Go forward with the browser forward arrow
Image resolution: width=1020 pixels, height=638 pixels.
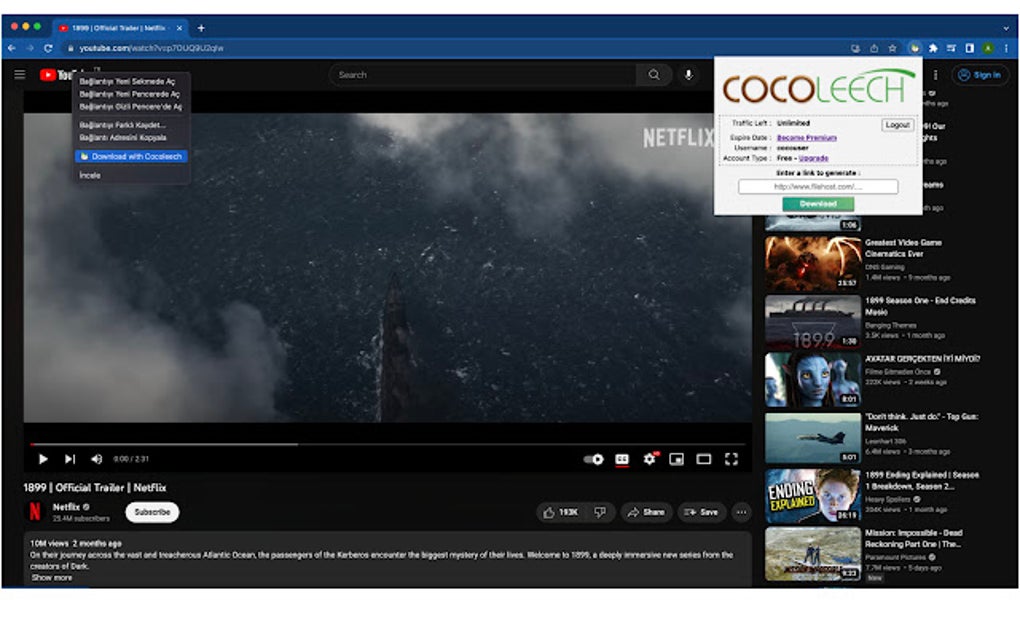30,48
